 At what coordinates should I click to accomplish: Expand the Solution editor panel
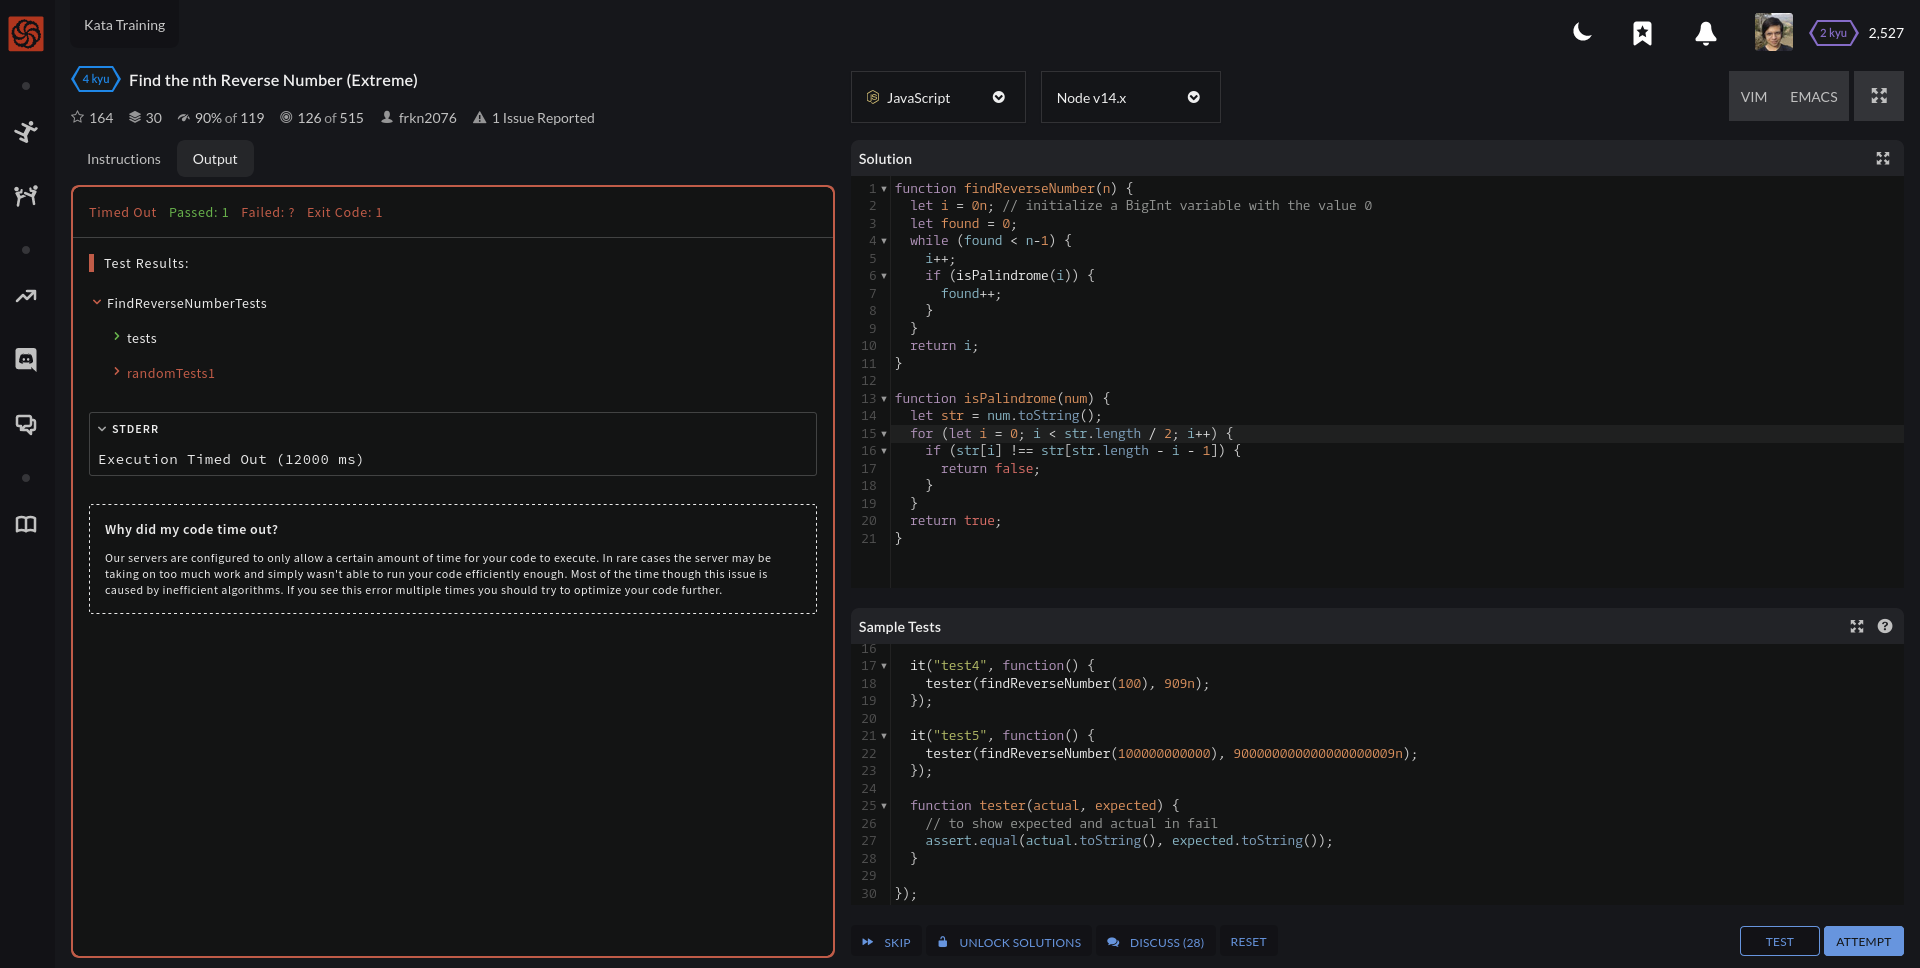click(x=1882, y=159)
